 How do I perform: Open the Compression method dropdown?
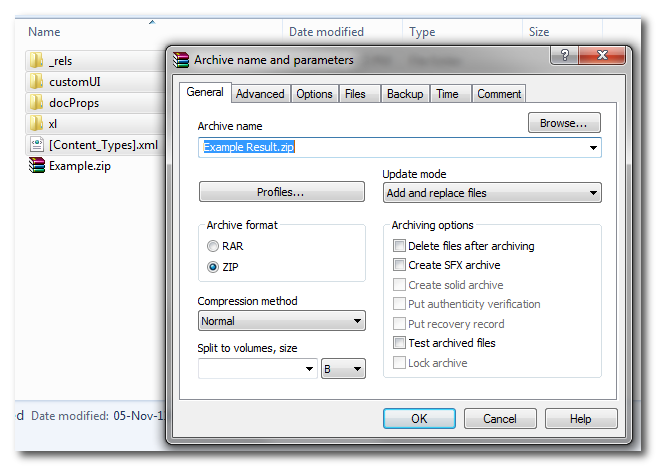[281, 322]
